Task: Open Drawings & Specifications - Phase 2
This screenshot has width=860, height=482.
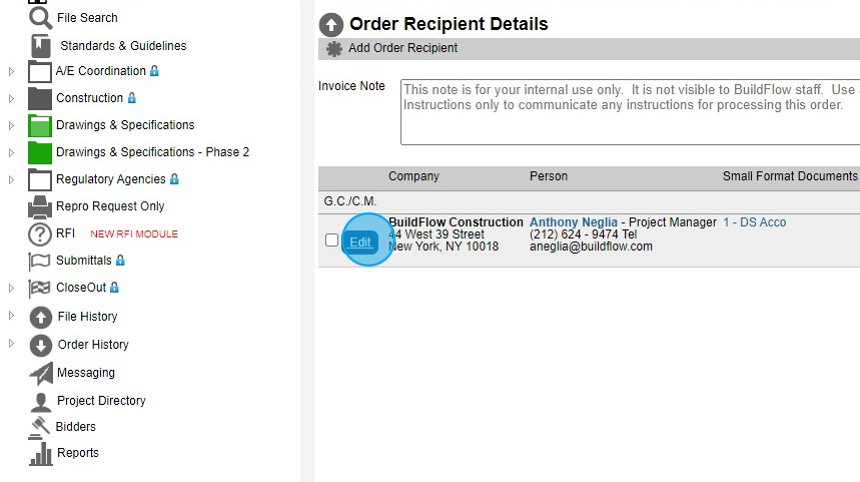Action: [x=152, y=152]
